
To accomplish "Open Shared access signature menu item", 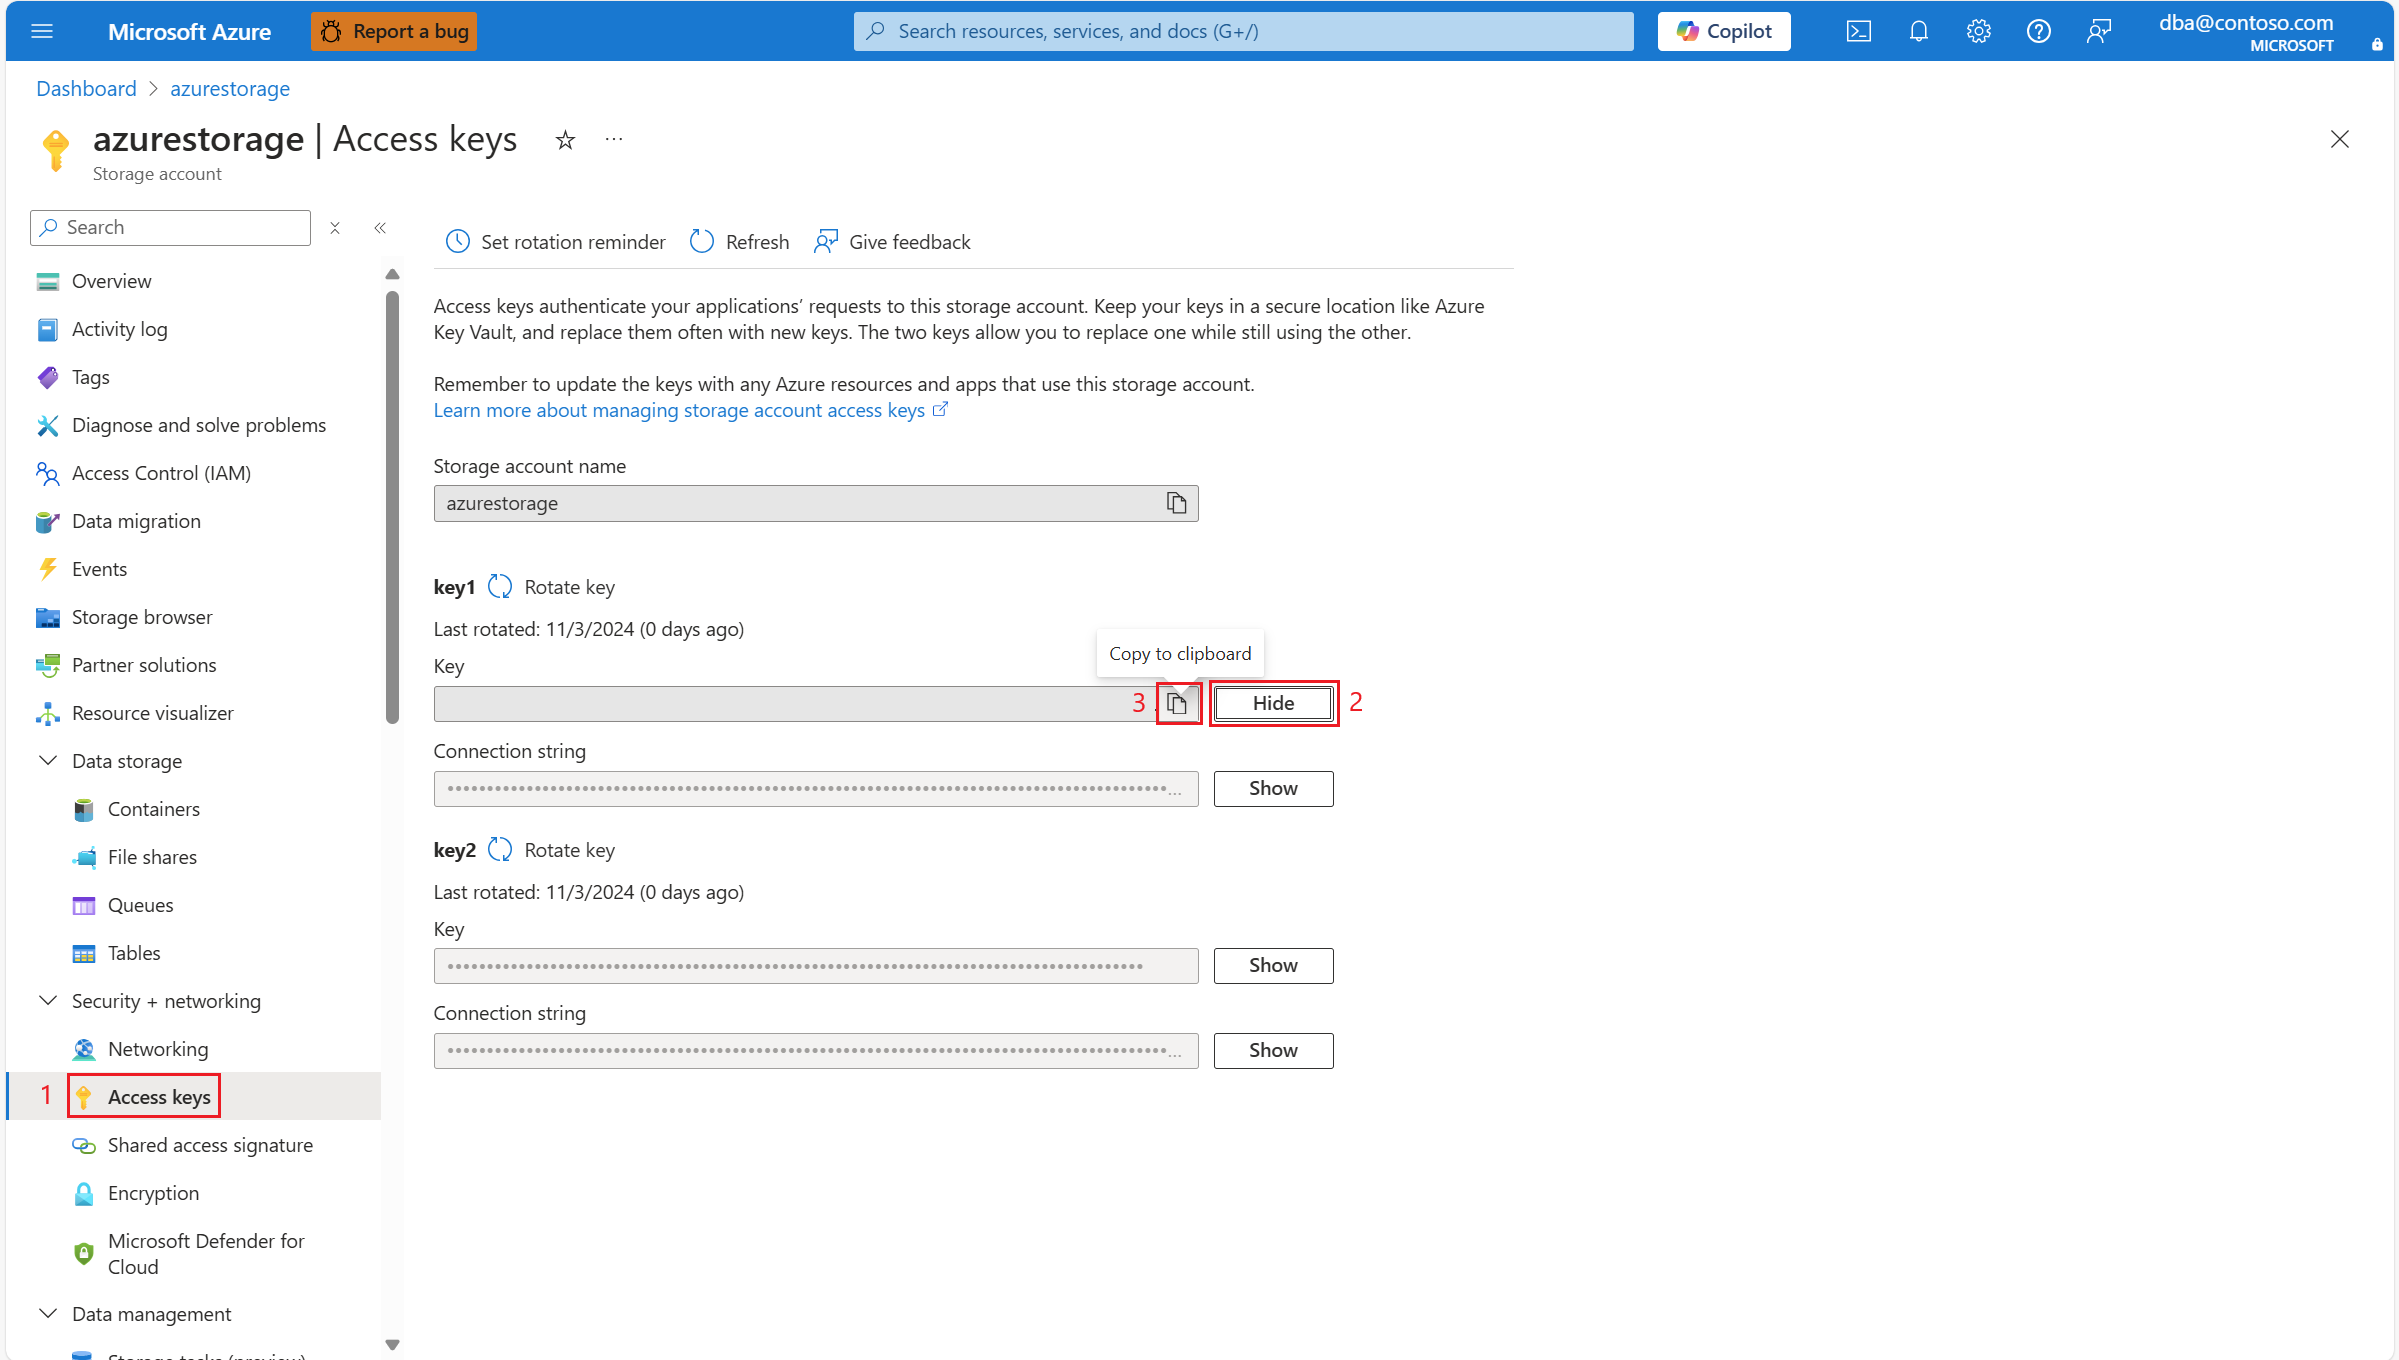I will [210, 1145].
